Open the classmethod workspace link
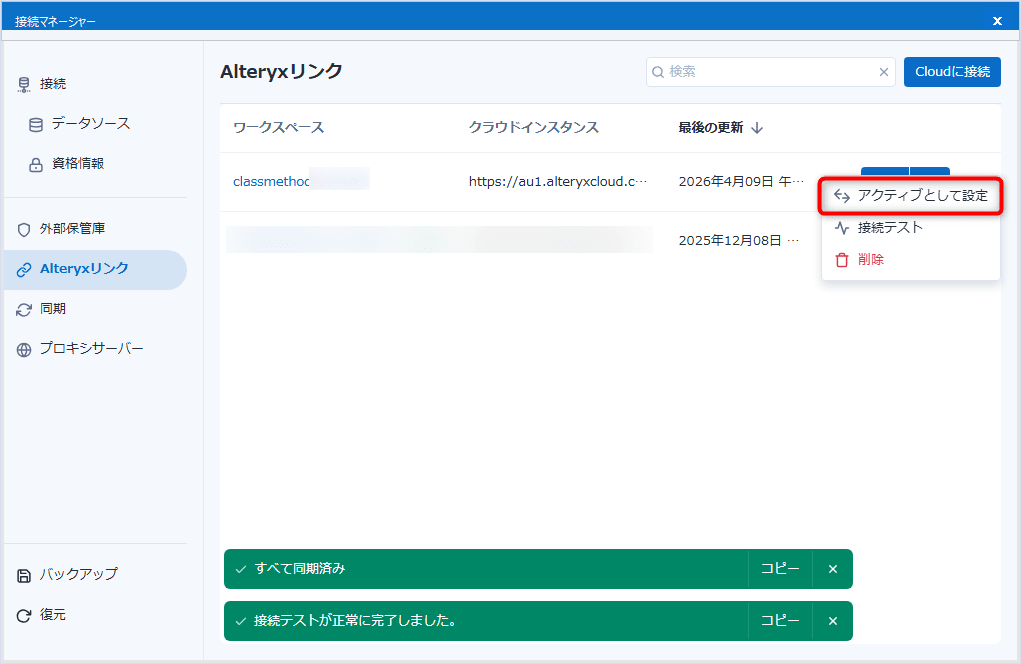 (264, 180)
